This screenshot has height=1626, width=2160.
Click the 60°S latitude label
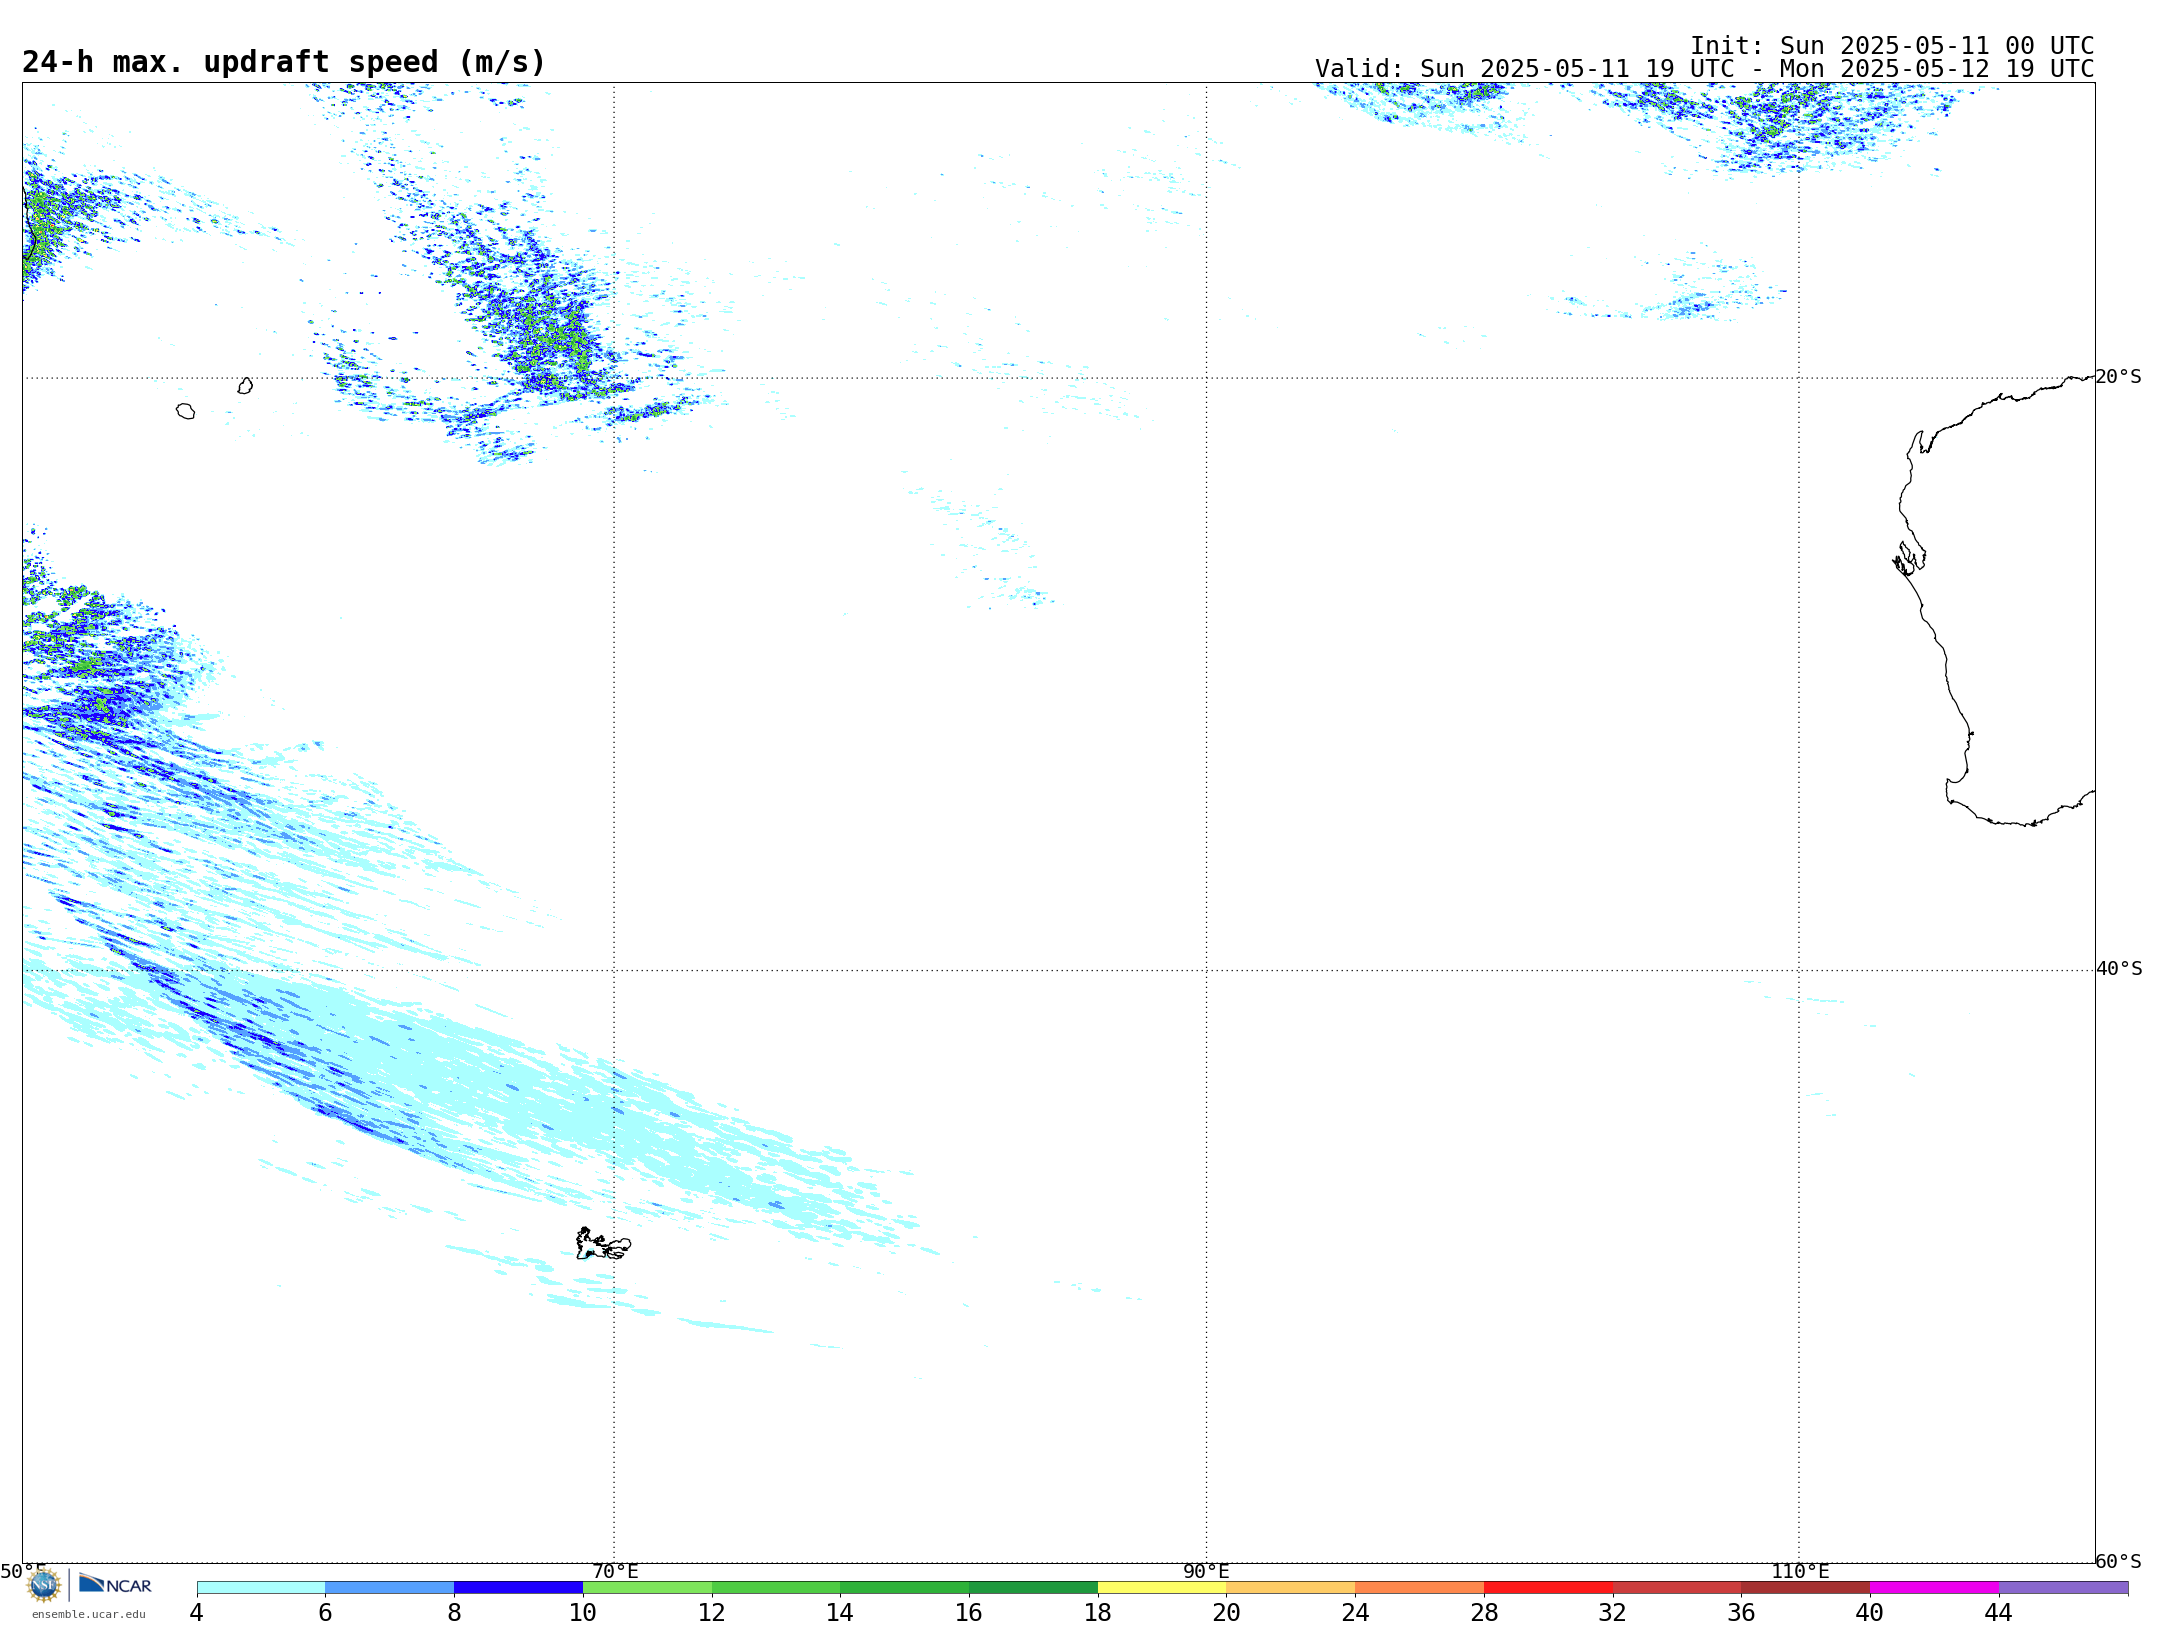tap(2119, 1561)
